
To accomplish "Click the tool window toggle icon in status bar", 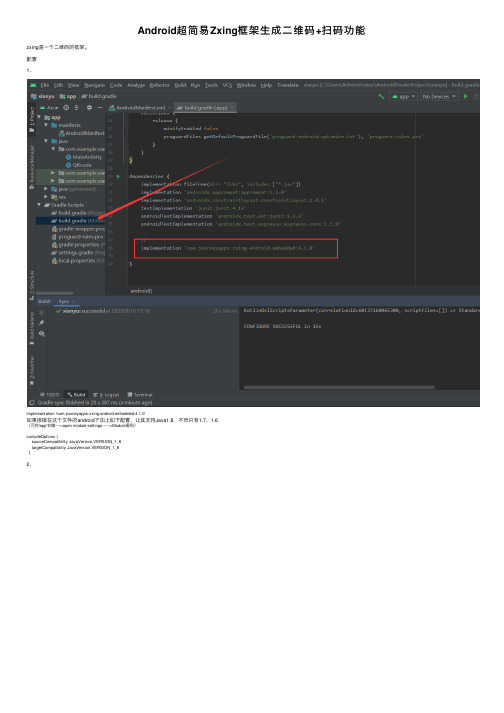I will [x=32, y=402].
